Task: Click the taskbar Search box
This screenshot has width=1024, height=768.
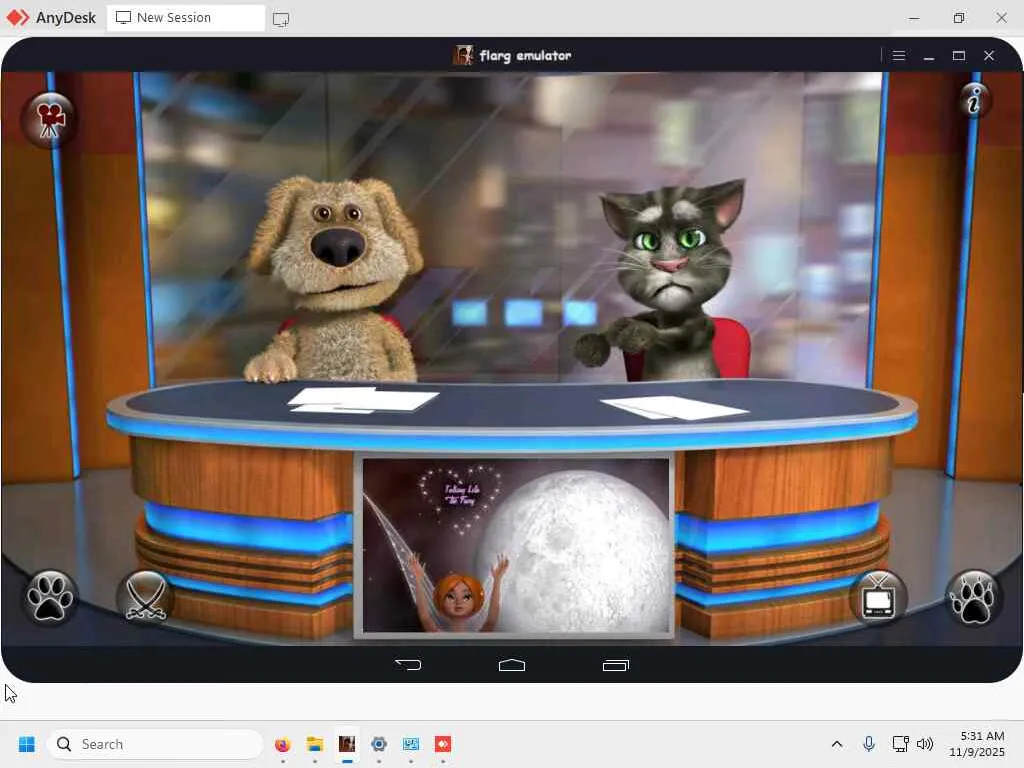Action: [155, 744]
